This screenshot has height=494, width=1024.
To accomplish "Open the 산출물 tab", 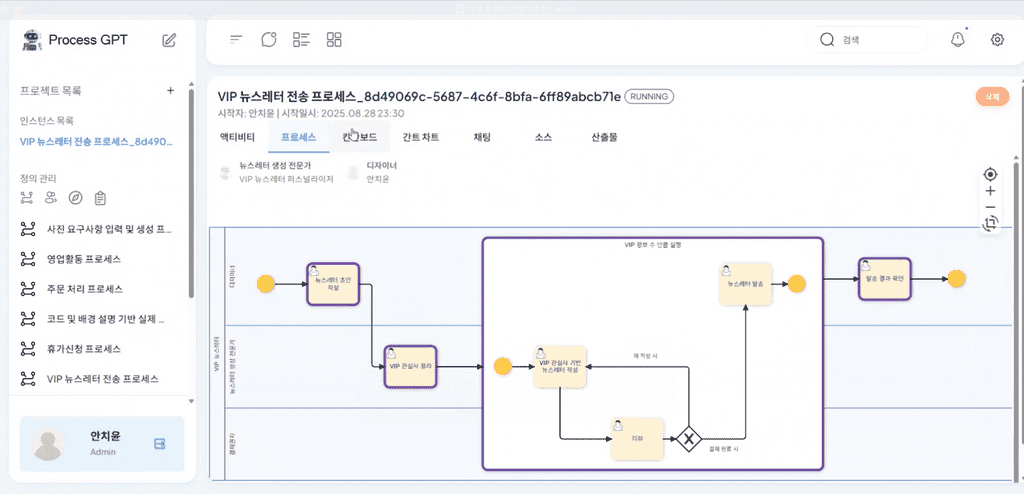I will click(x=604, y=137).
